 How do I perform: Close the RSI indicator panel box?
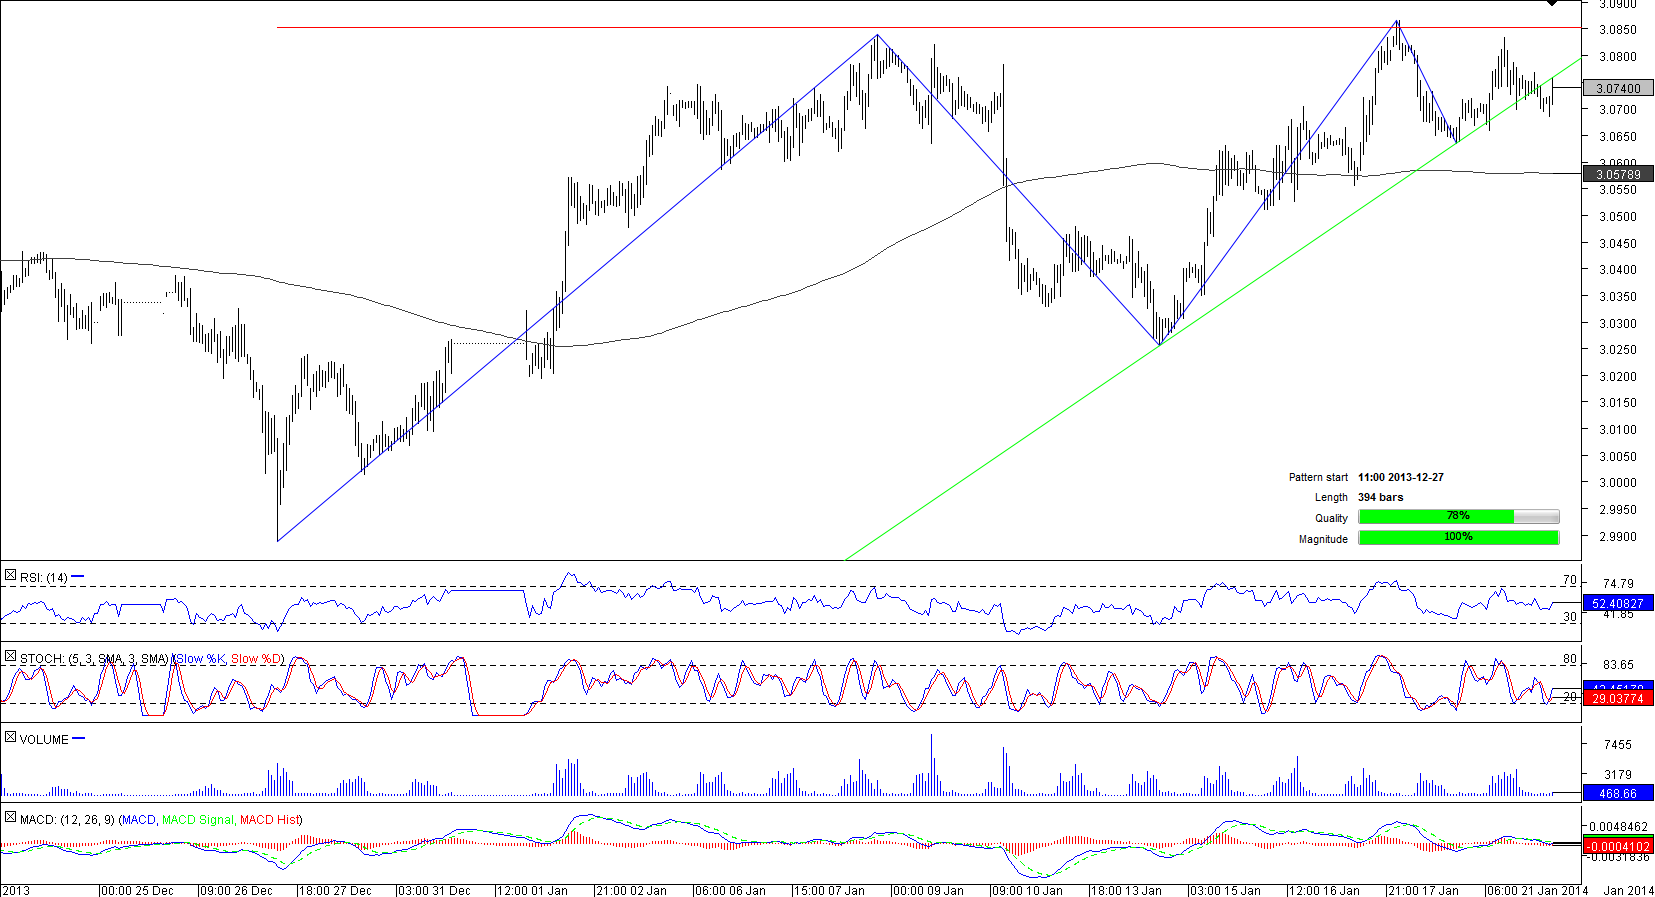pos(10,576)
